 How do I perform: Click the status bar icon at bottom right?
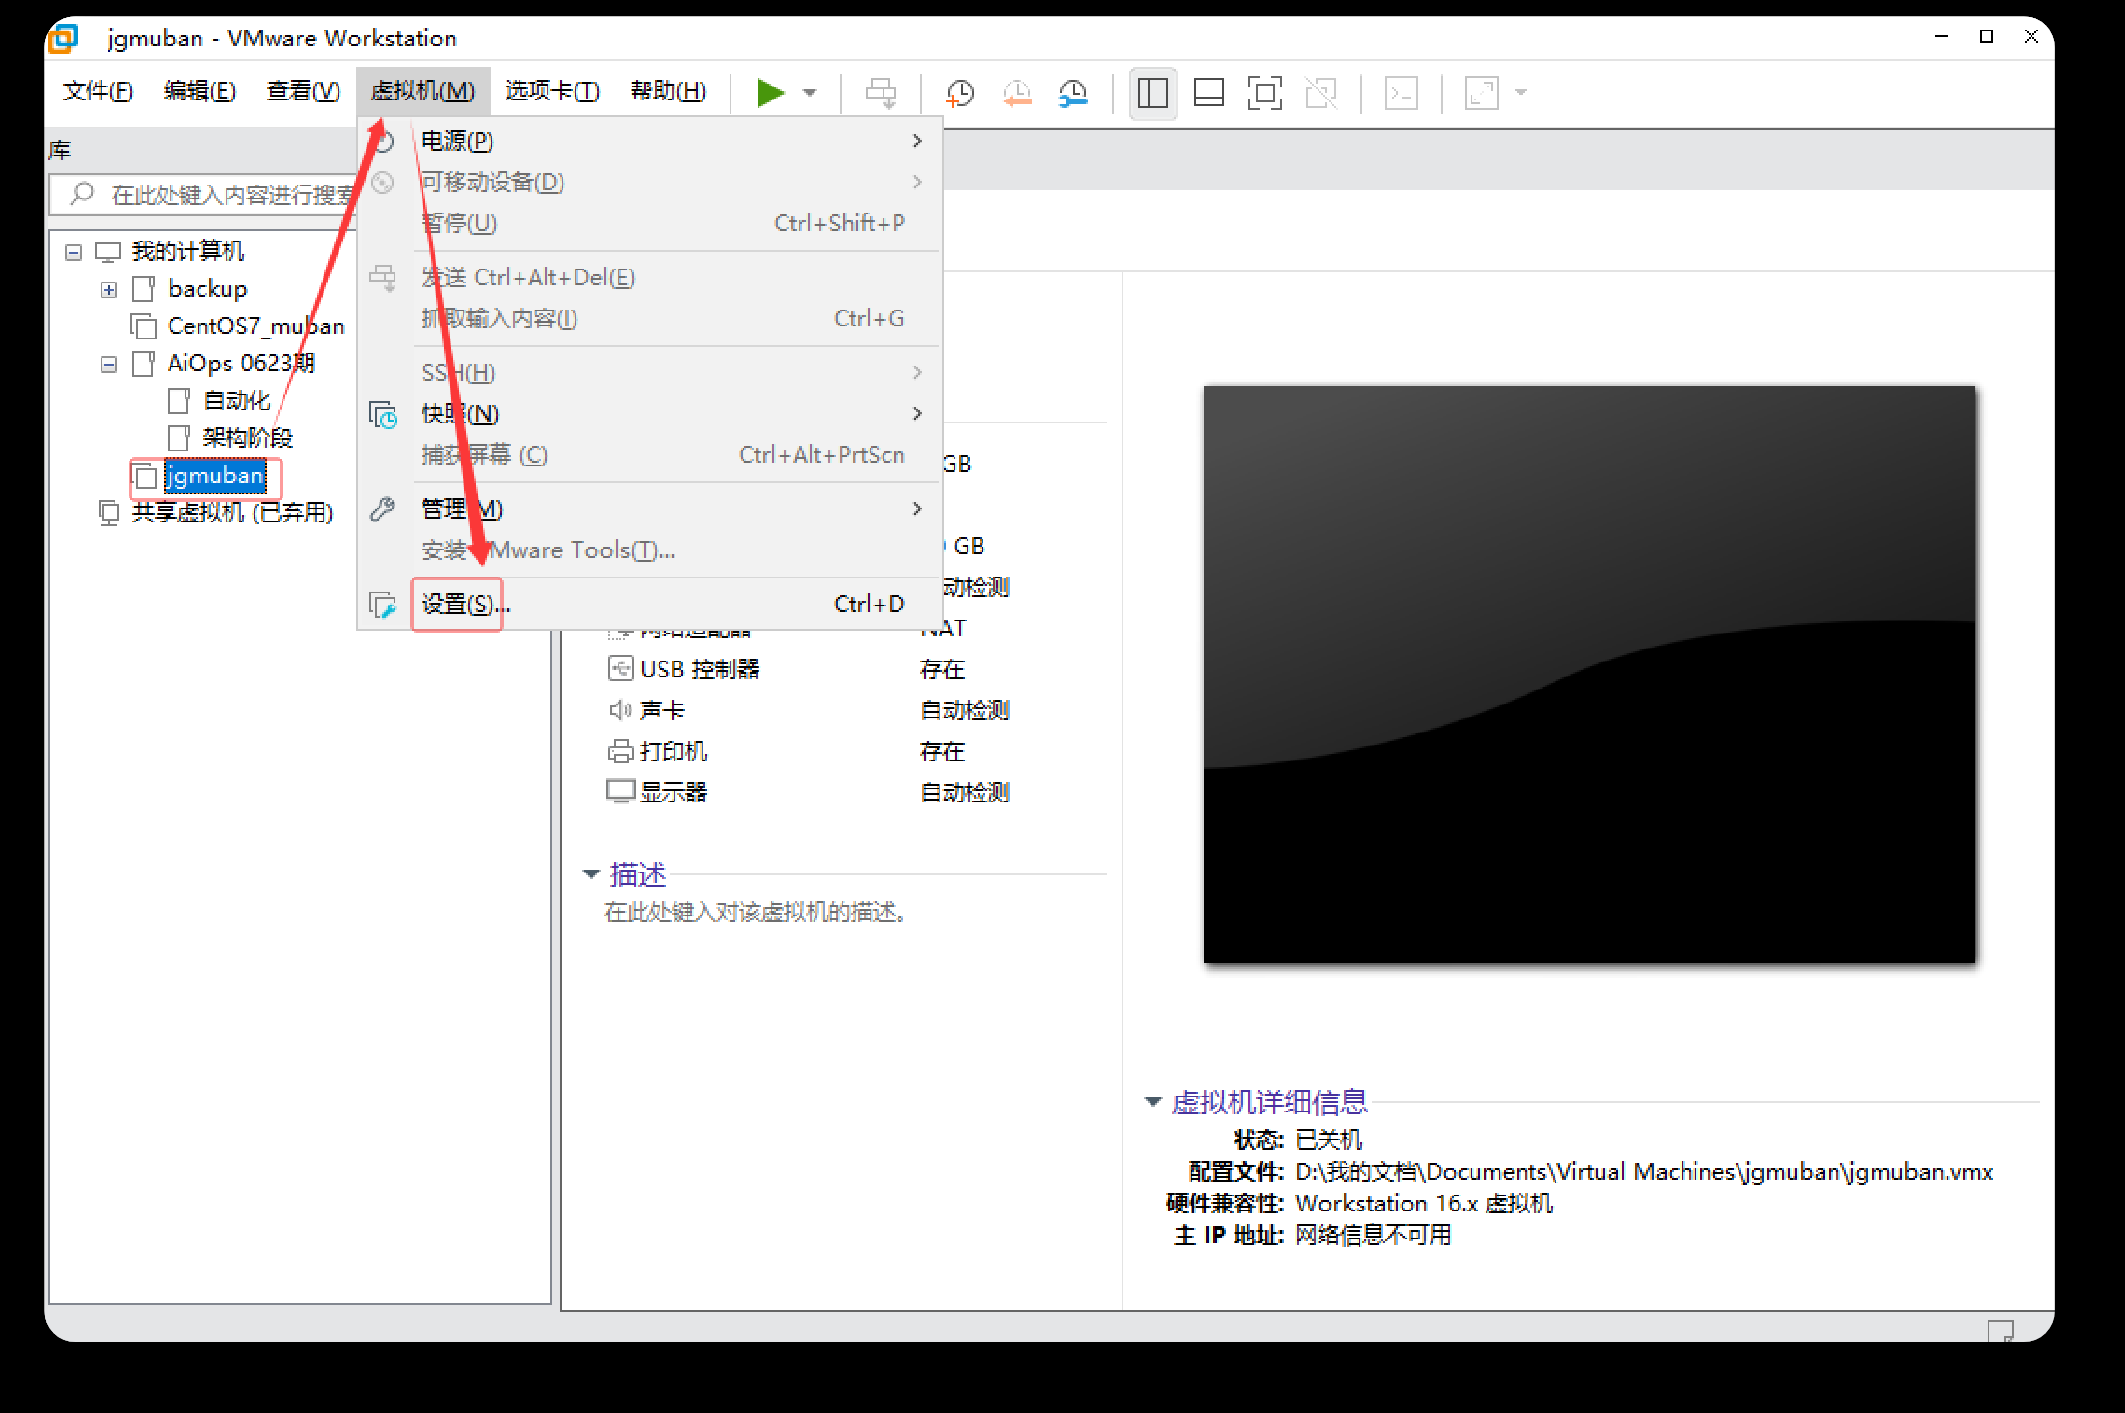pos(2001,1331)
